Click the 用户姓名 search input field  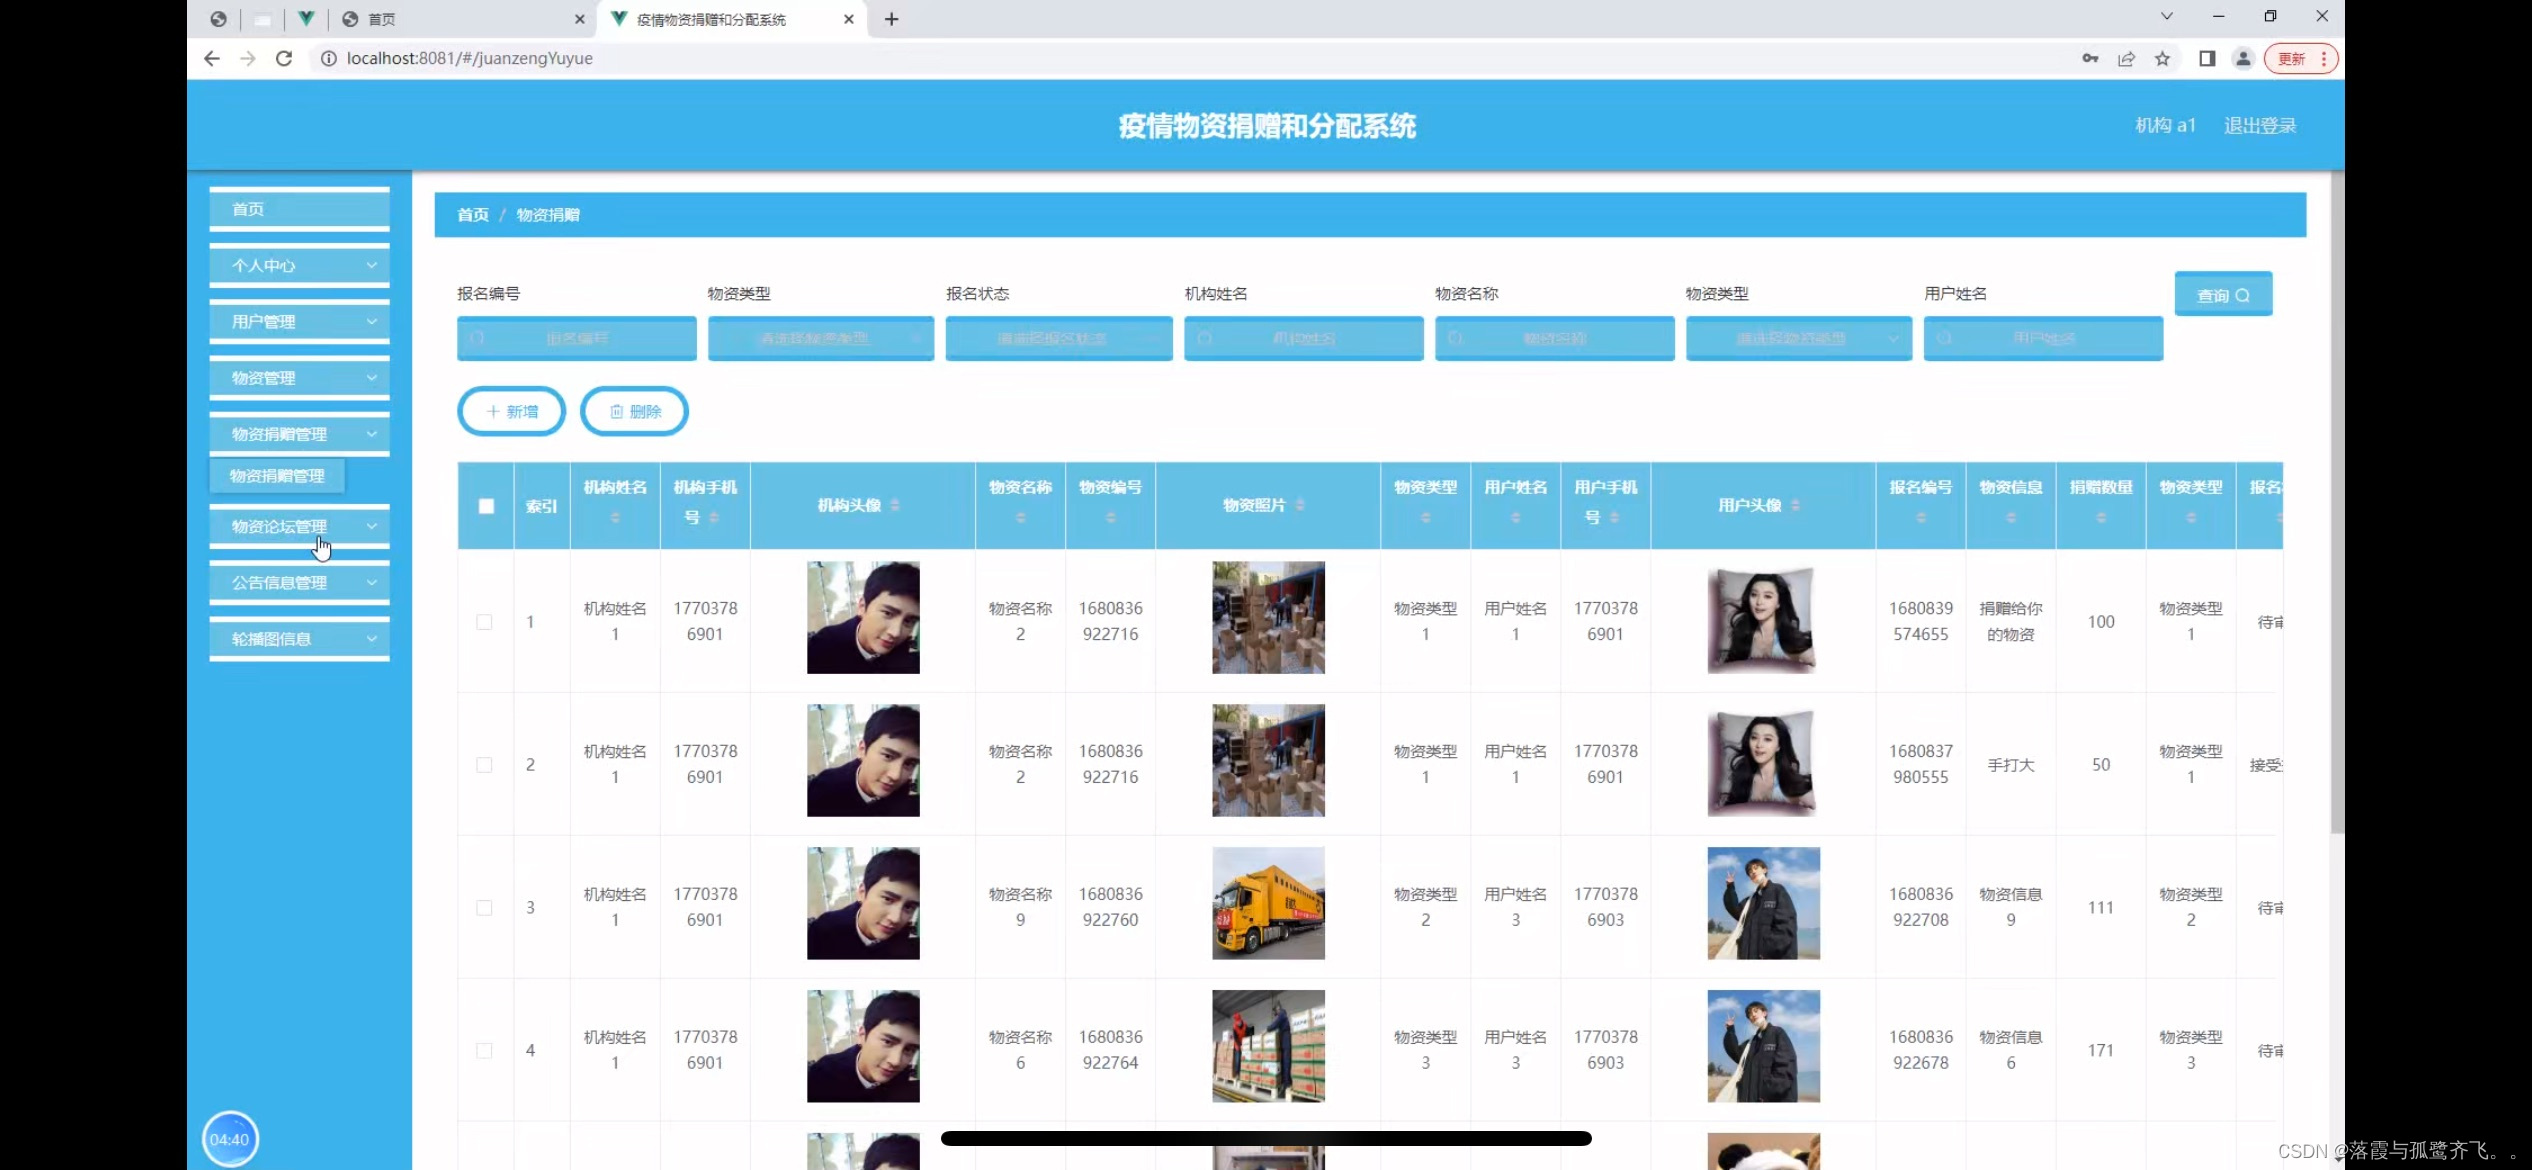(2043, 339)
